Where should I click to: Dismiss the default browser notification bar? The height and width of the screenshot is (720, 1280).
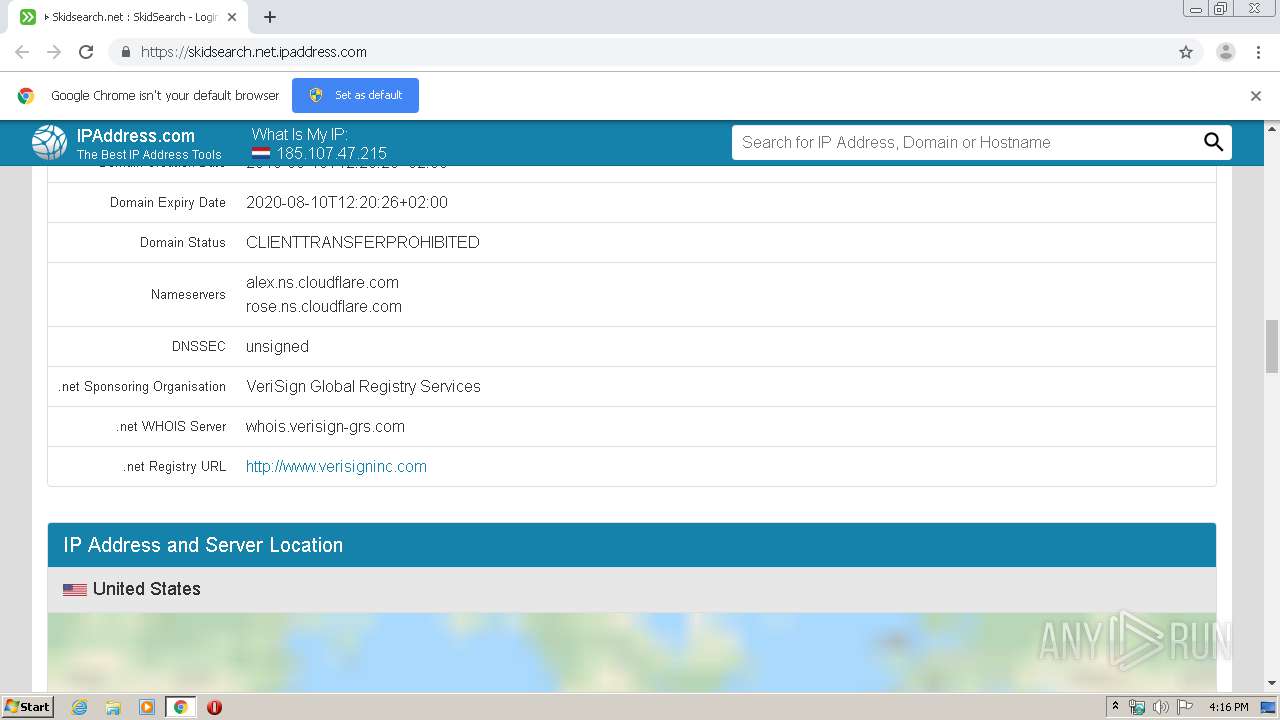[x=1256, y=96]
